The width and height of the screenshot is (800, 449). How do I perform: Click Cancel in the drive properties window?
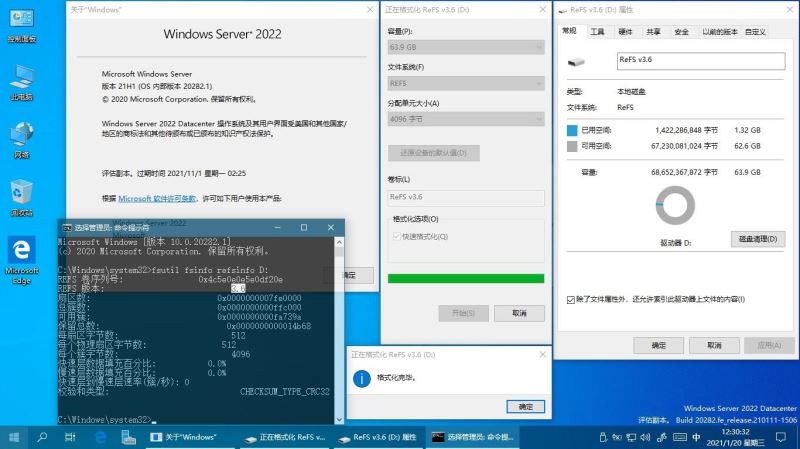coord(714,345)
